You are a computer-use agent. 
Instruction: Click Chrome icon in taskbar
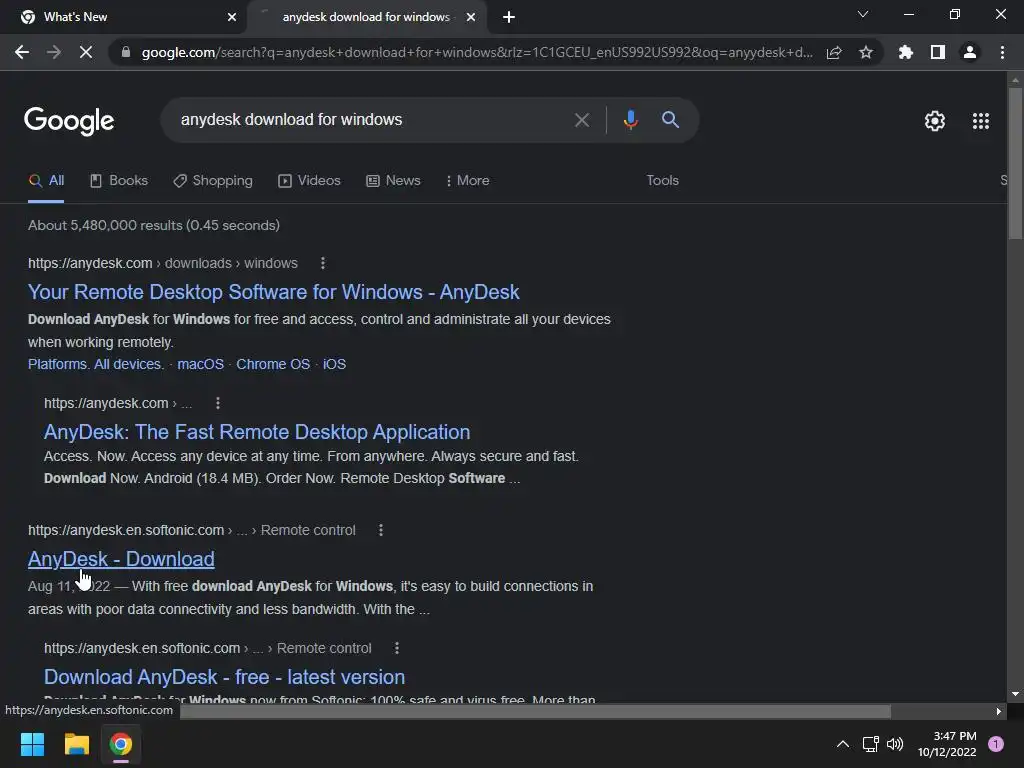pyautogui.click(x=121, y=744)
